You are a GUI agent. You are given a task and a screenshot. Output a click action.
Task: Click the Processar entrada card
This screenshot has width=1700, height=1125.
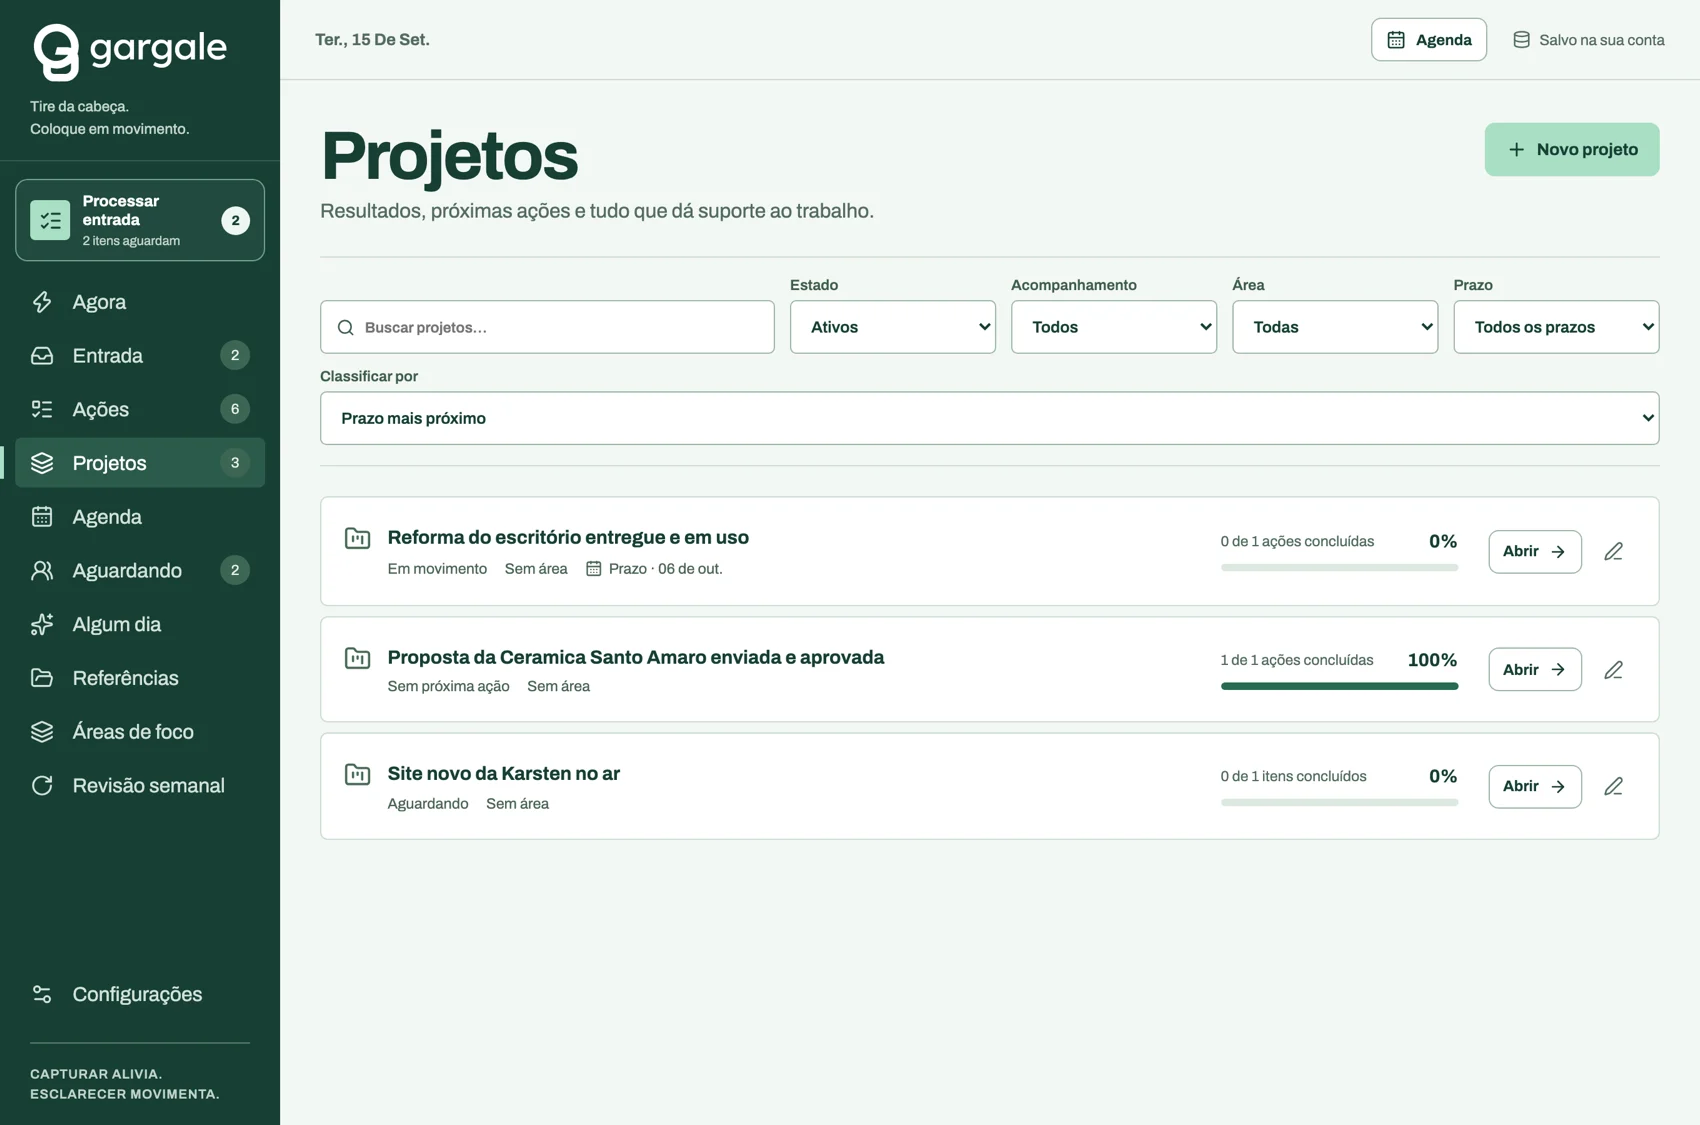point(140,220)
